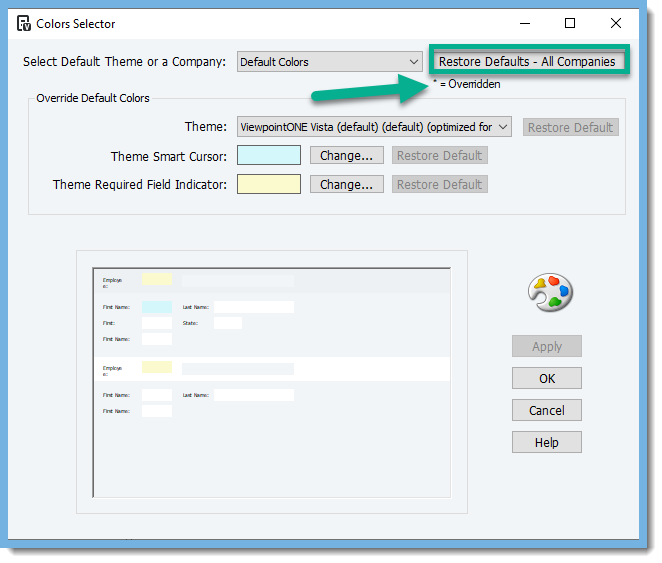Click the Apply button

click(547, 346)
